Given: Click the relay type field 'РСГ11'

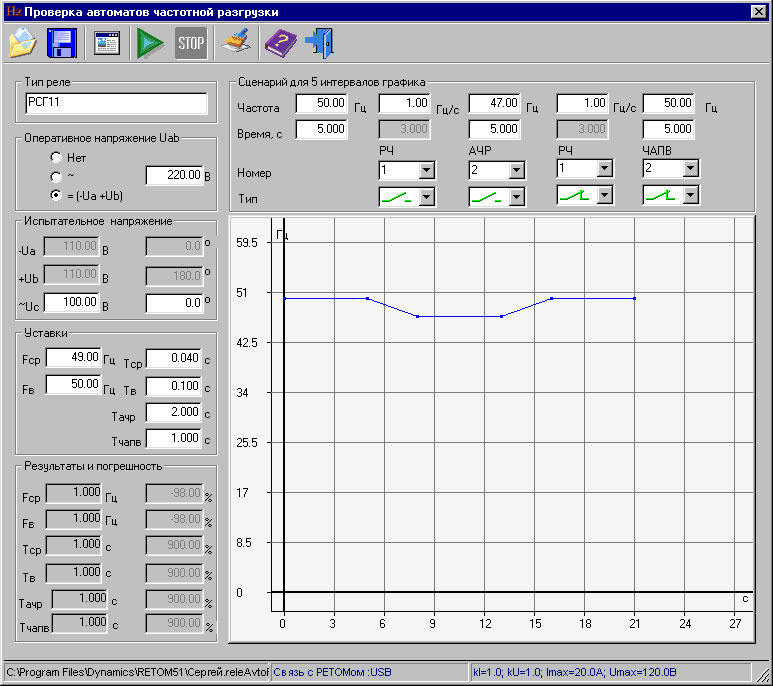Looking at the screenshot, I should (x=116, y=103).
